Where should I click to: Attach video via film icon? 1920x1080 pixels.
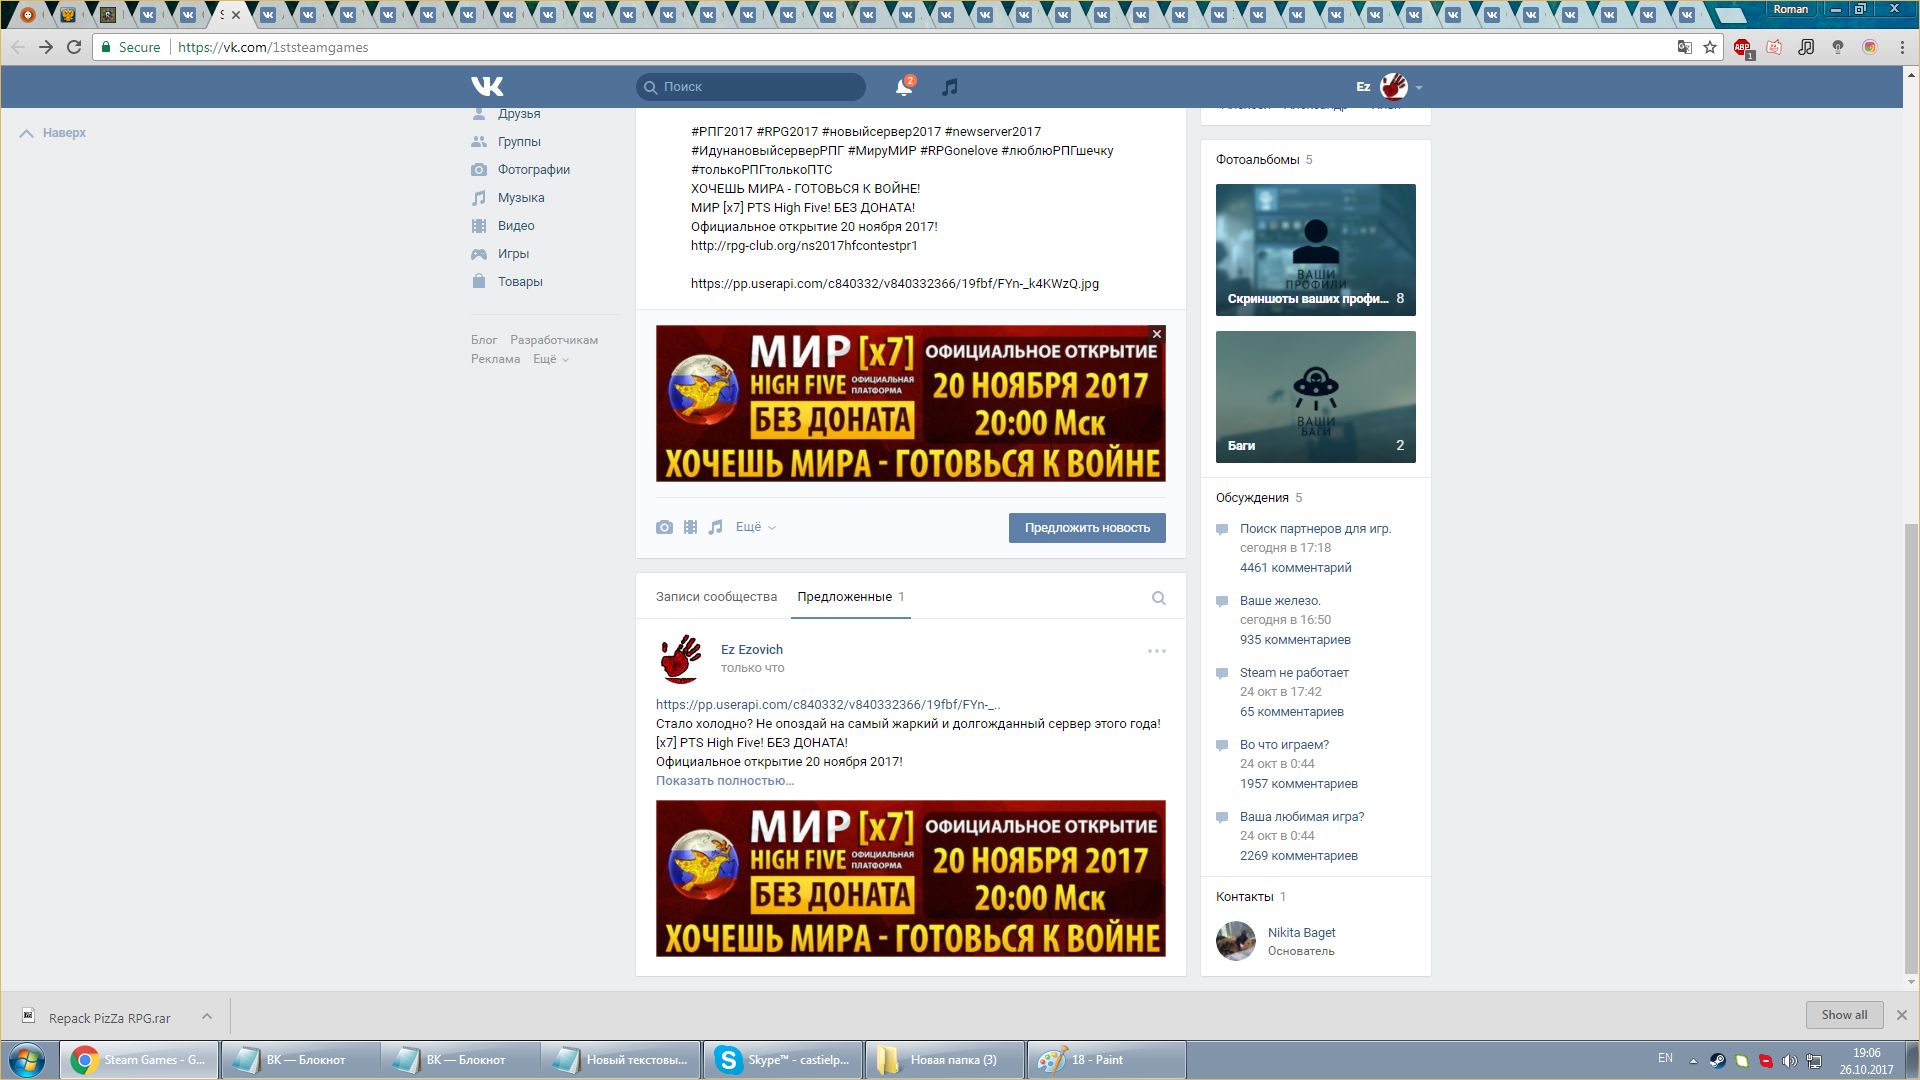pyautogui.click(x=690, y=527)
